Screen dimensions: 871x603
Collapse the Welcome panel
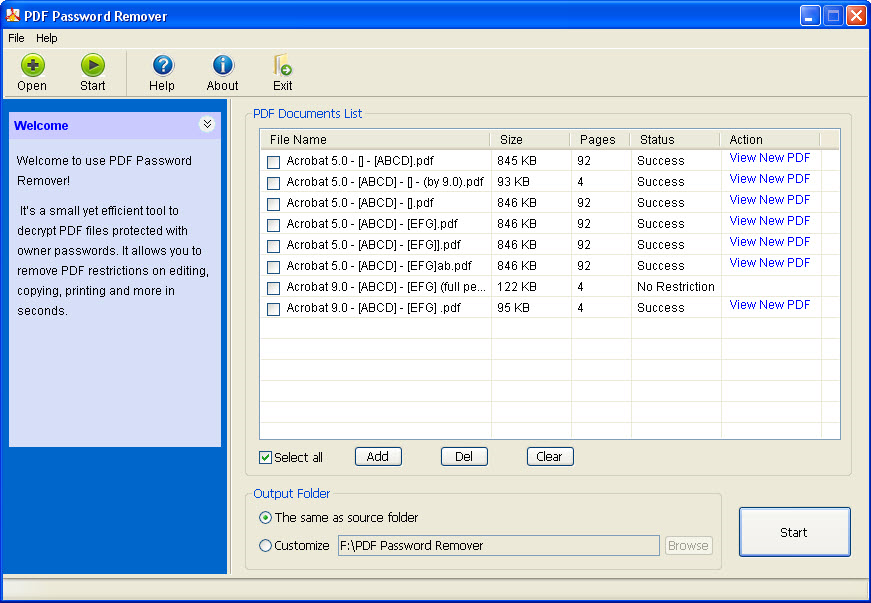[208, 124]
